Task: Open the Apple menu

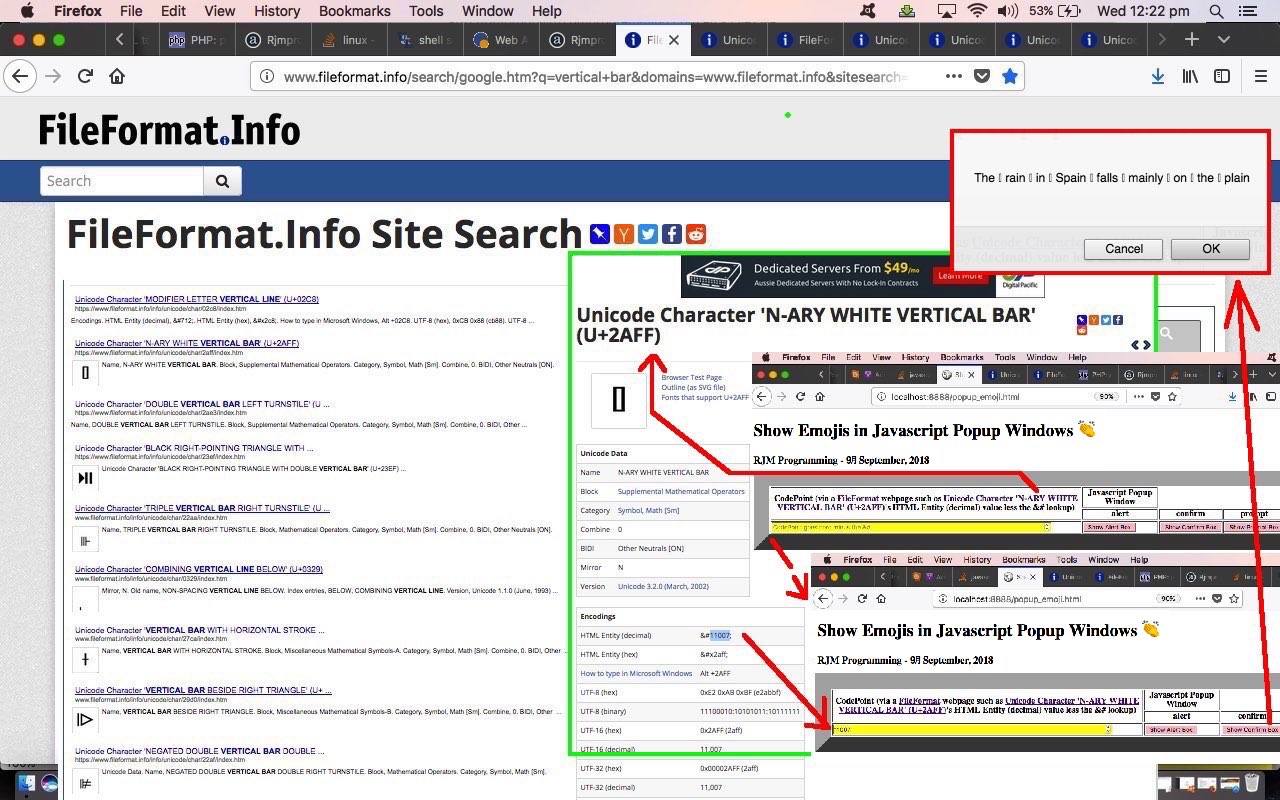Action: coord(27,11)
